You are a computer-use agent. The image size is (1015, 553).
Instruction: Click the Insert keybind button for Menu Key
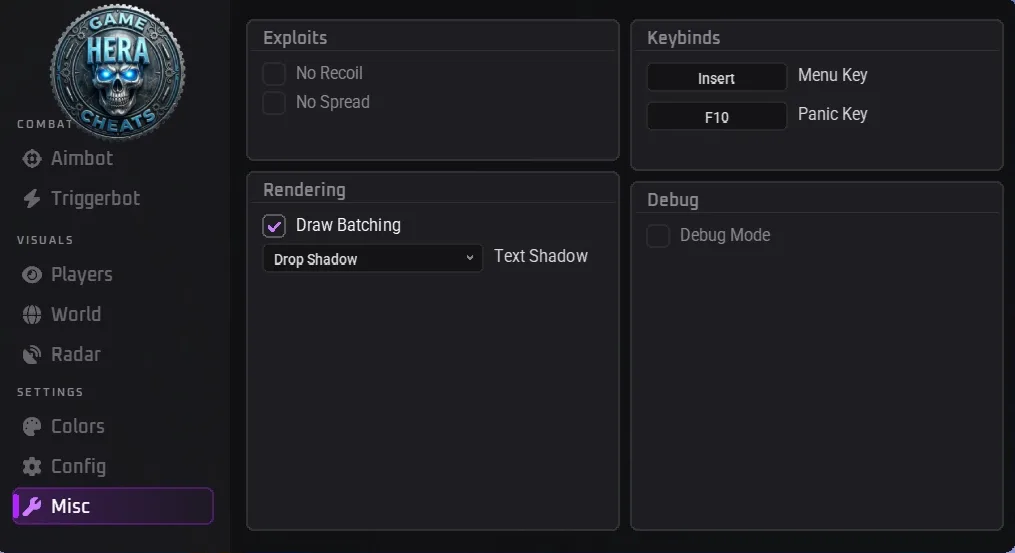(717, 78)
